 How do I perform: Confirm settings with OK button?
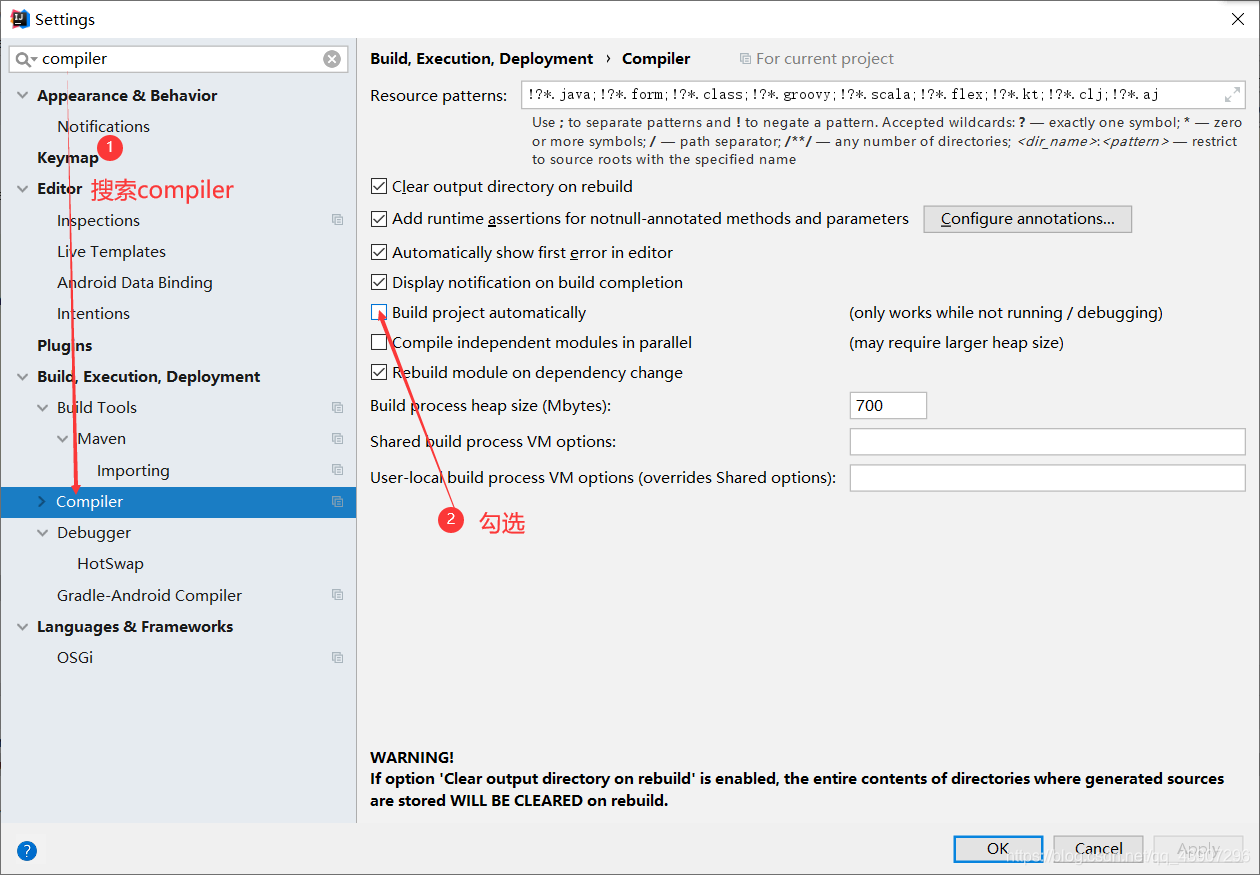pyautogui.click(x=998, y=849)
